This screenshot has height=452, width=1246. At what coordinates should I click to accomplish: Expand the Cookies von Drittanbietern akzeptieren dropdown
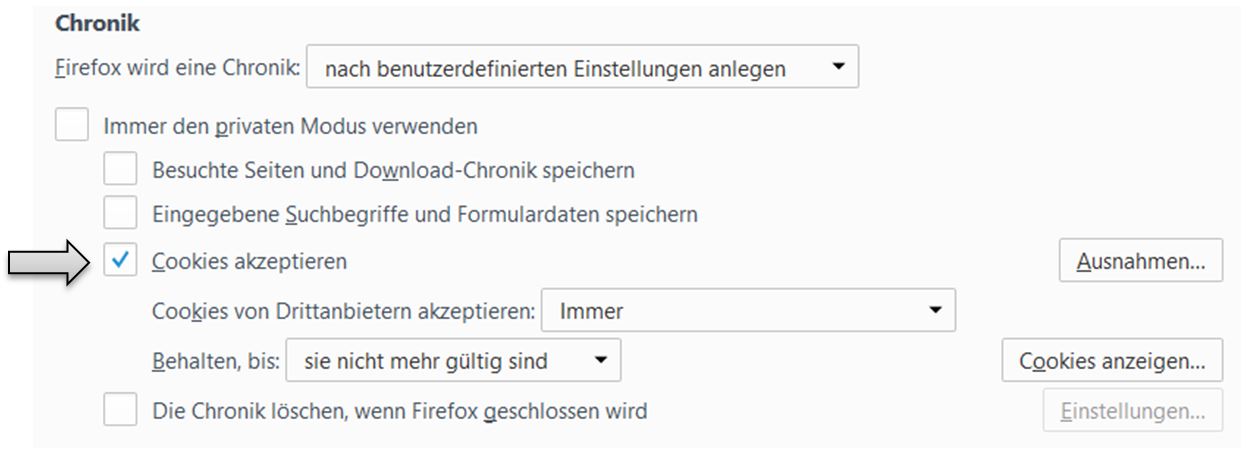coord(748,311)
